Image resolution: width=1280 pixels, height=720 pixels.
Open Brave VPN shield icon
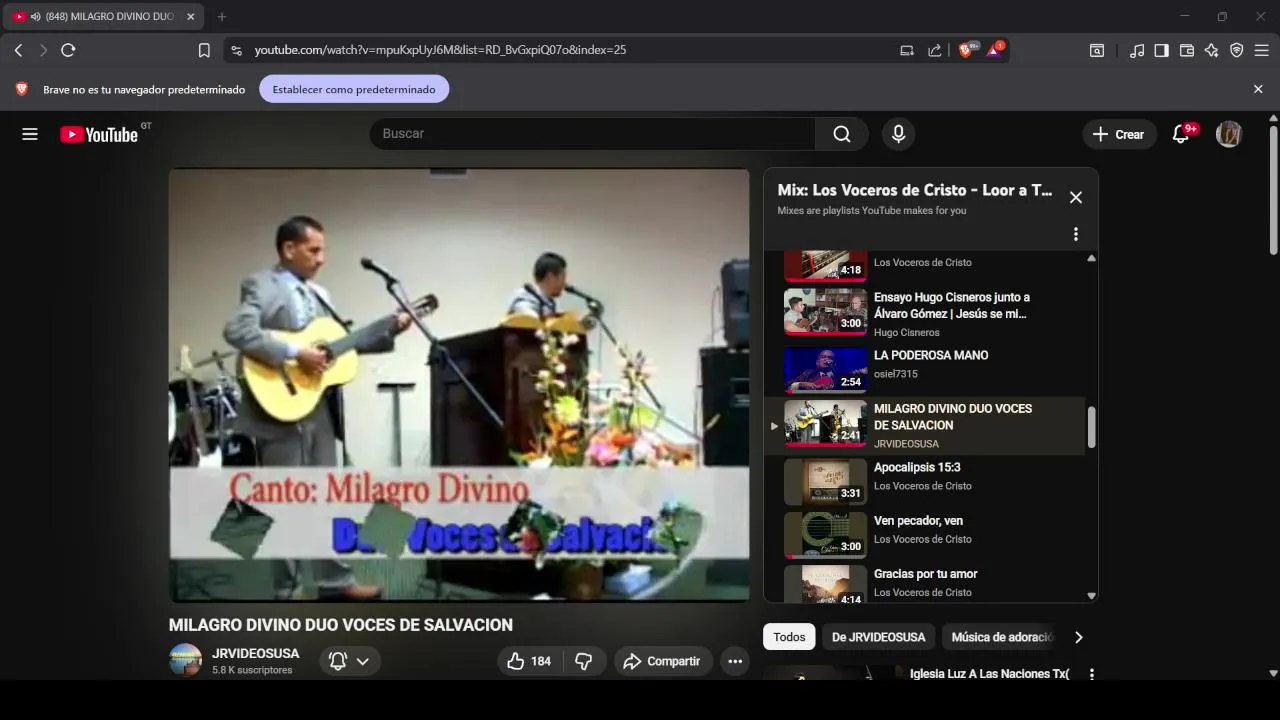1237,50
